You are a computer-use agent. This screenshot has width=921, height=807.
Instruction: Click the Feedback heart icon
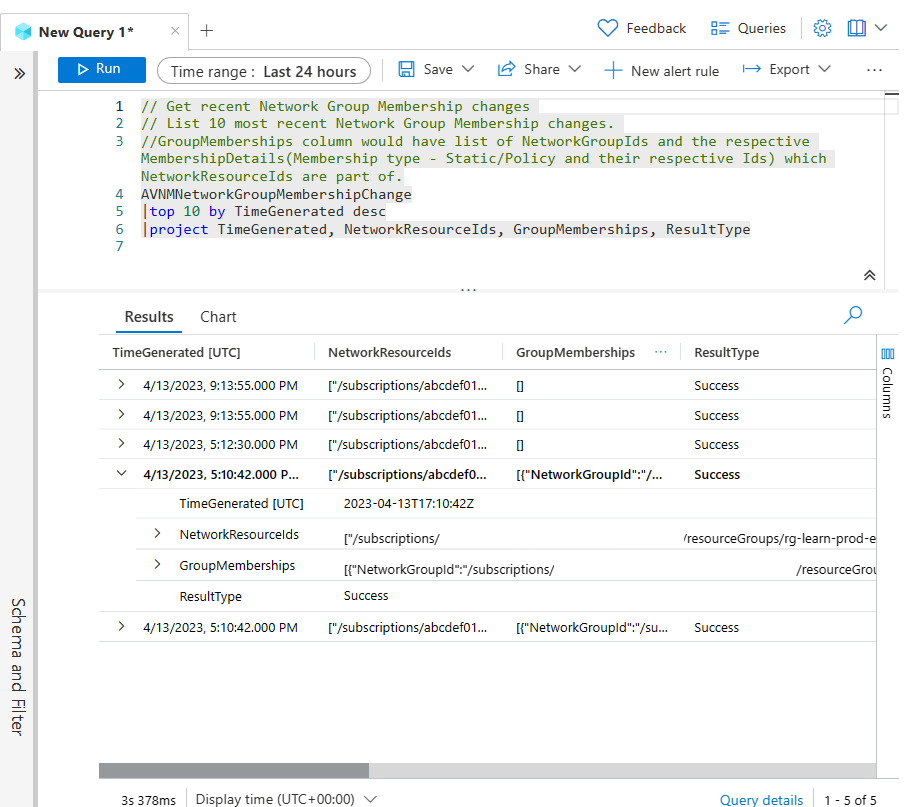coord(609,28)
